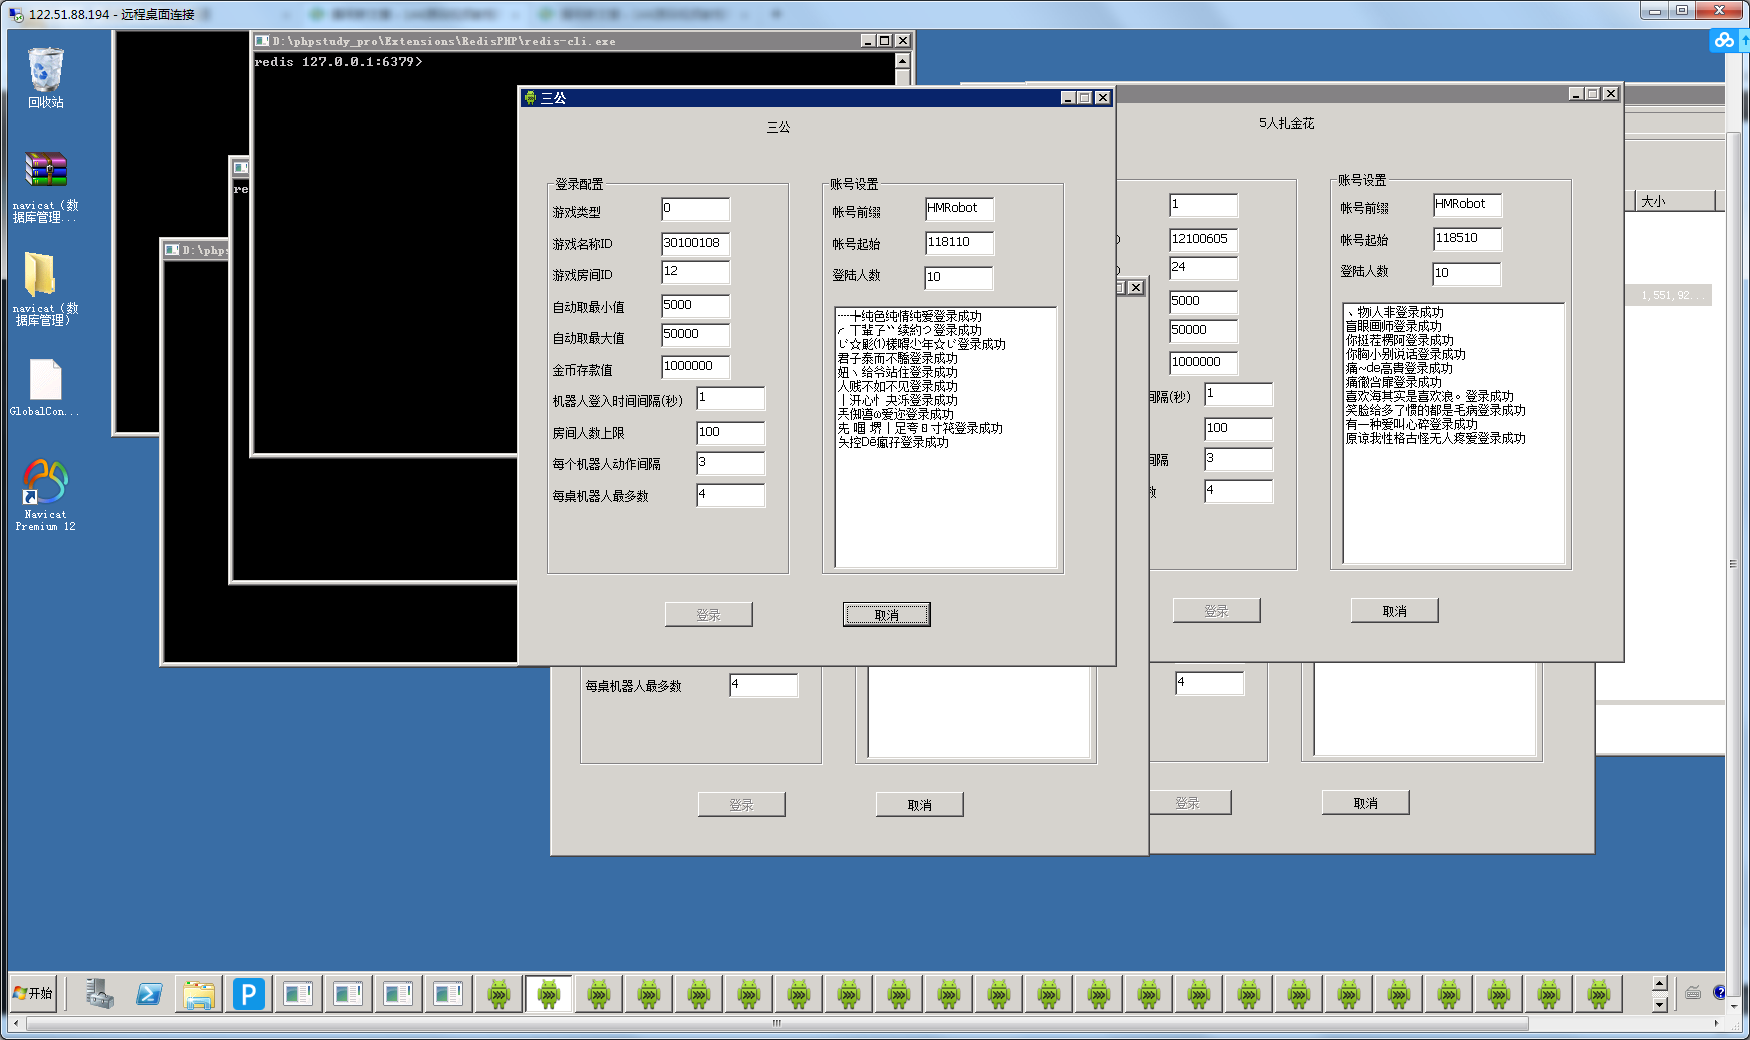Click the 游戏房间ID field in 三公
This screenshot has width=1750, height=1040.
click(695, 272)
